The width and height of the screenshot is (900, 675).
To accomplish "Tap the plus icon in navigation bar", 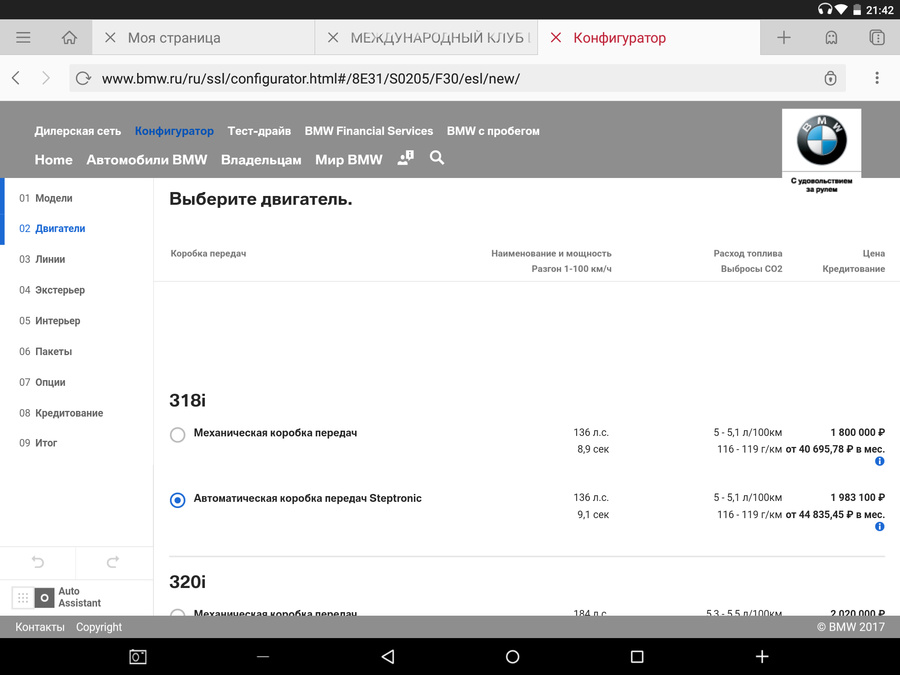I will tap(762, 657).
